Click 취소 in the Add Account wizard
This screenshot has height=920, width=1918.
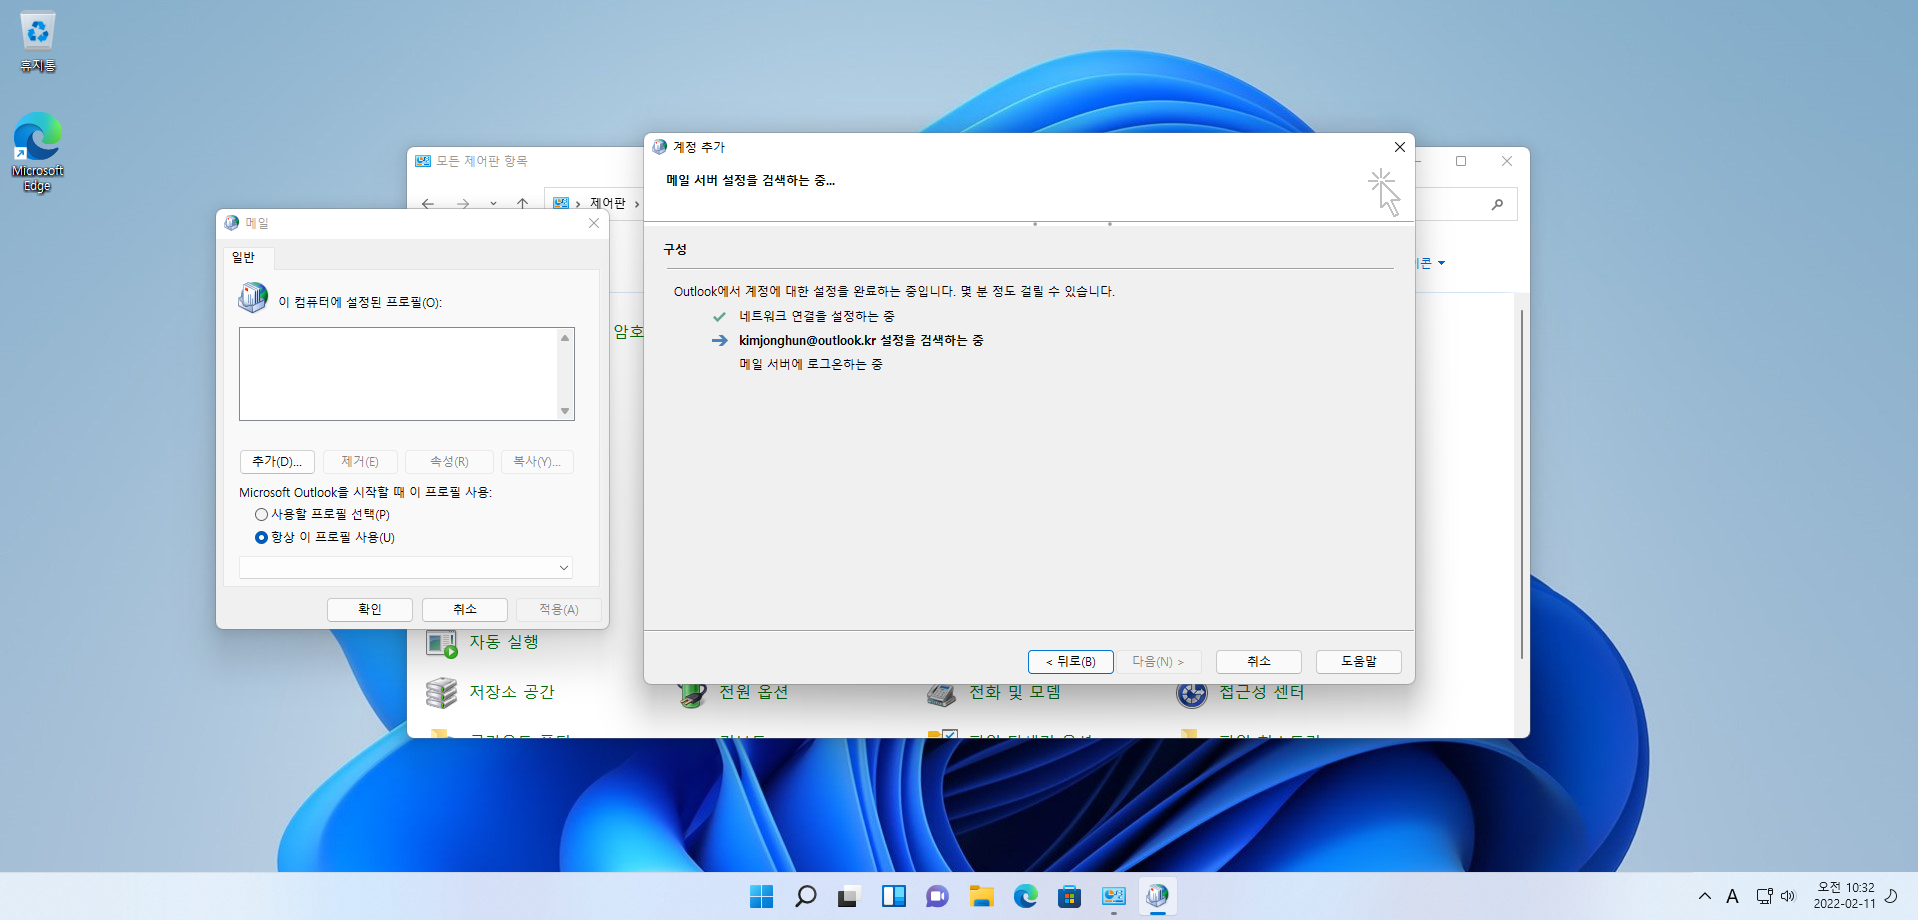click(x=1259, y=661)
